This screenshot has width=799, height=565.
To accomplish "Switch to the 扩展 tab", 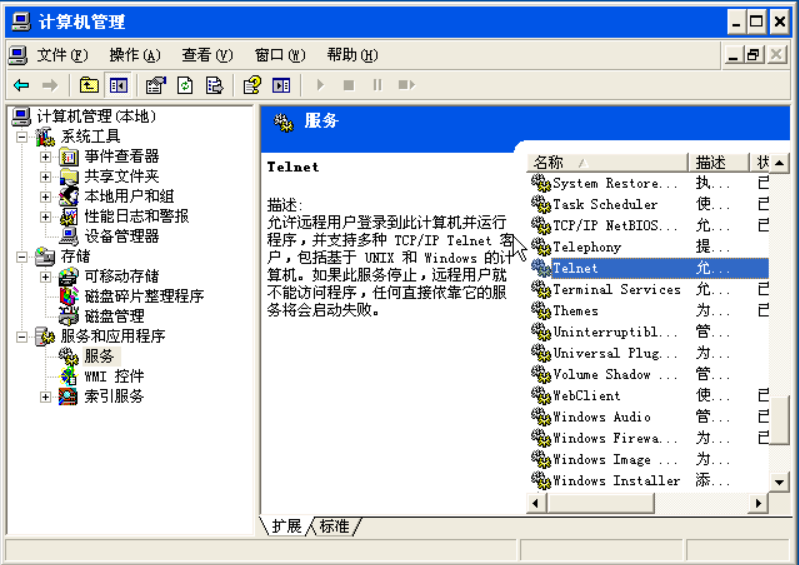I will (286, 526).
